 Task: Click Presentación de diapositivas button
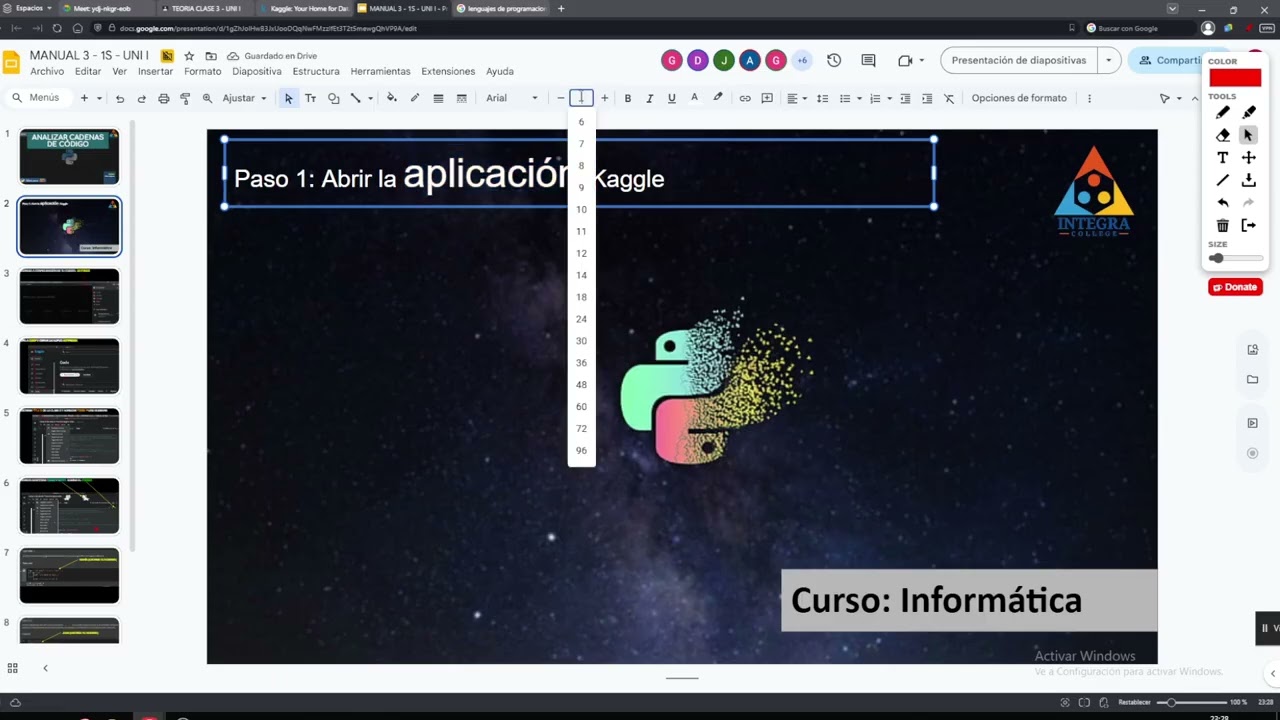[1019, 60]
